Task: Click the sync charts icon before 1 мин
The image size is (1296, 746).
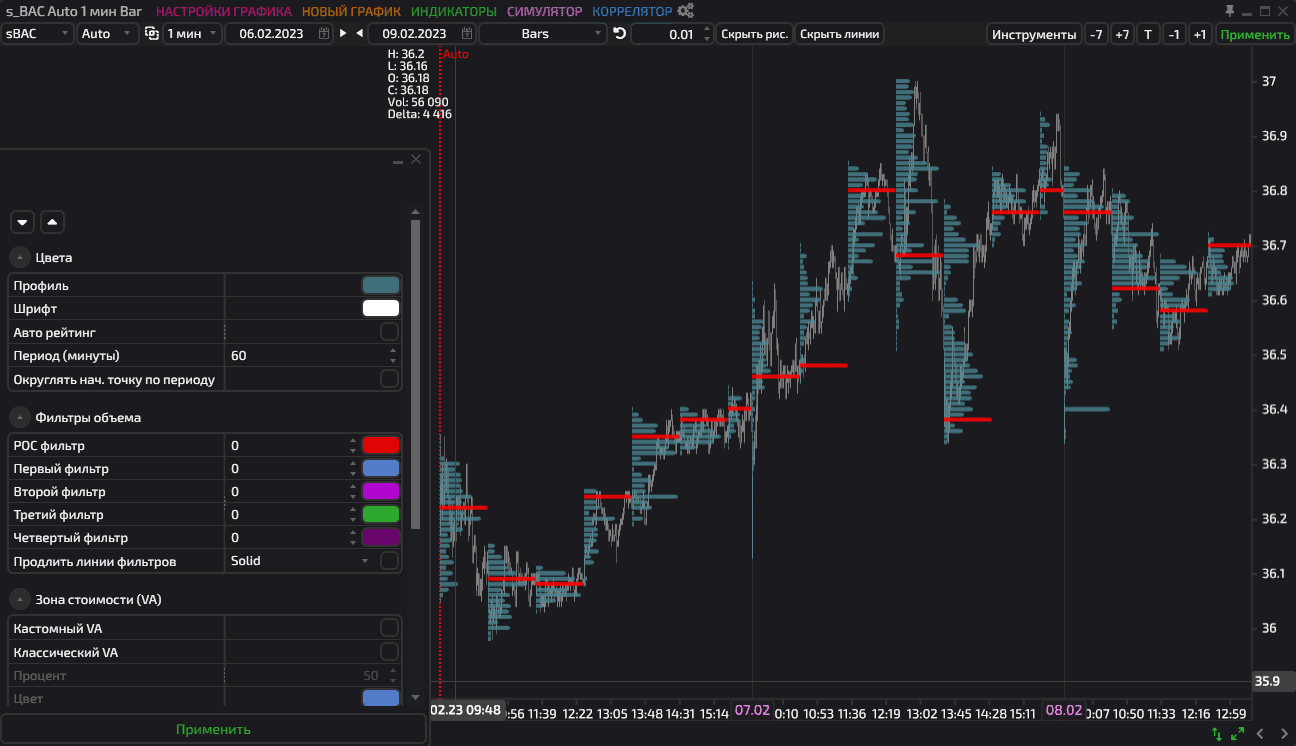Action: (152, 33)
